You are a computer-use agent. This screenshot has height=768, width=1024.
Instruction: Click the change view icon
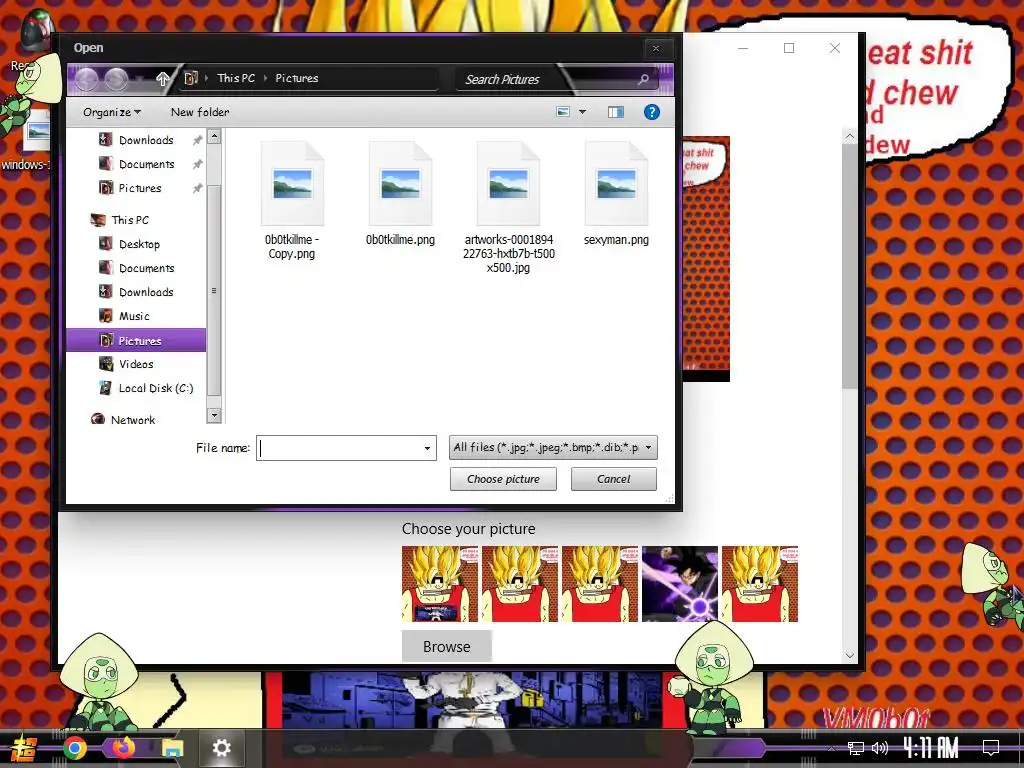(563, 112)
